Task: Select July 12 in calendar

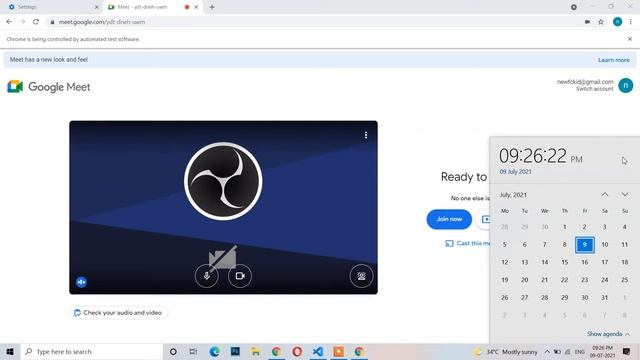Action: [504, 262]
